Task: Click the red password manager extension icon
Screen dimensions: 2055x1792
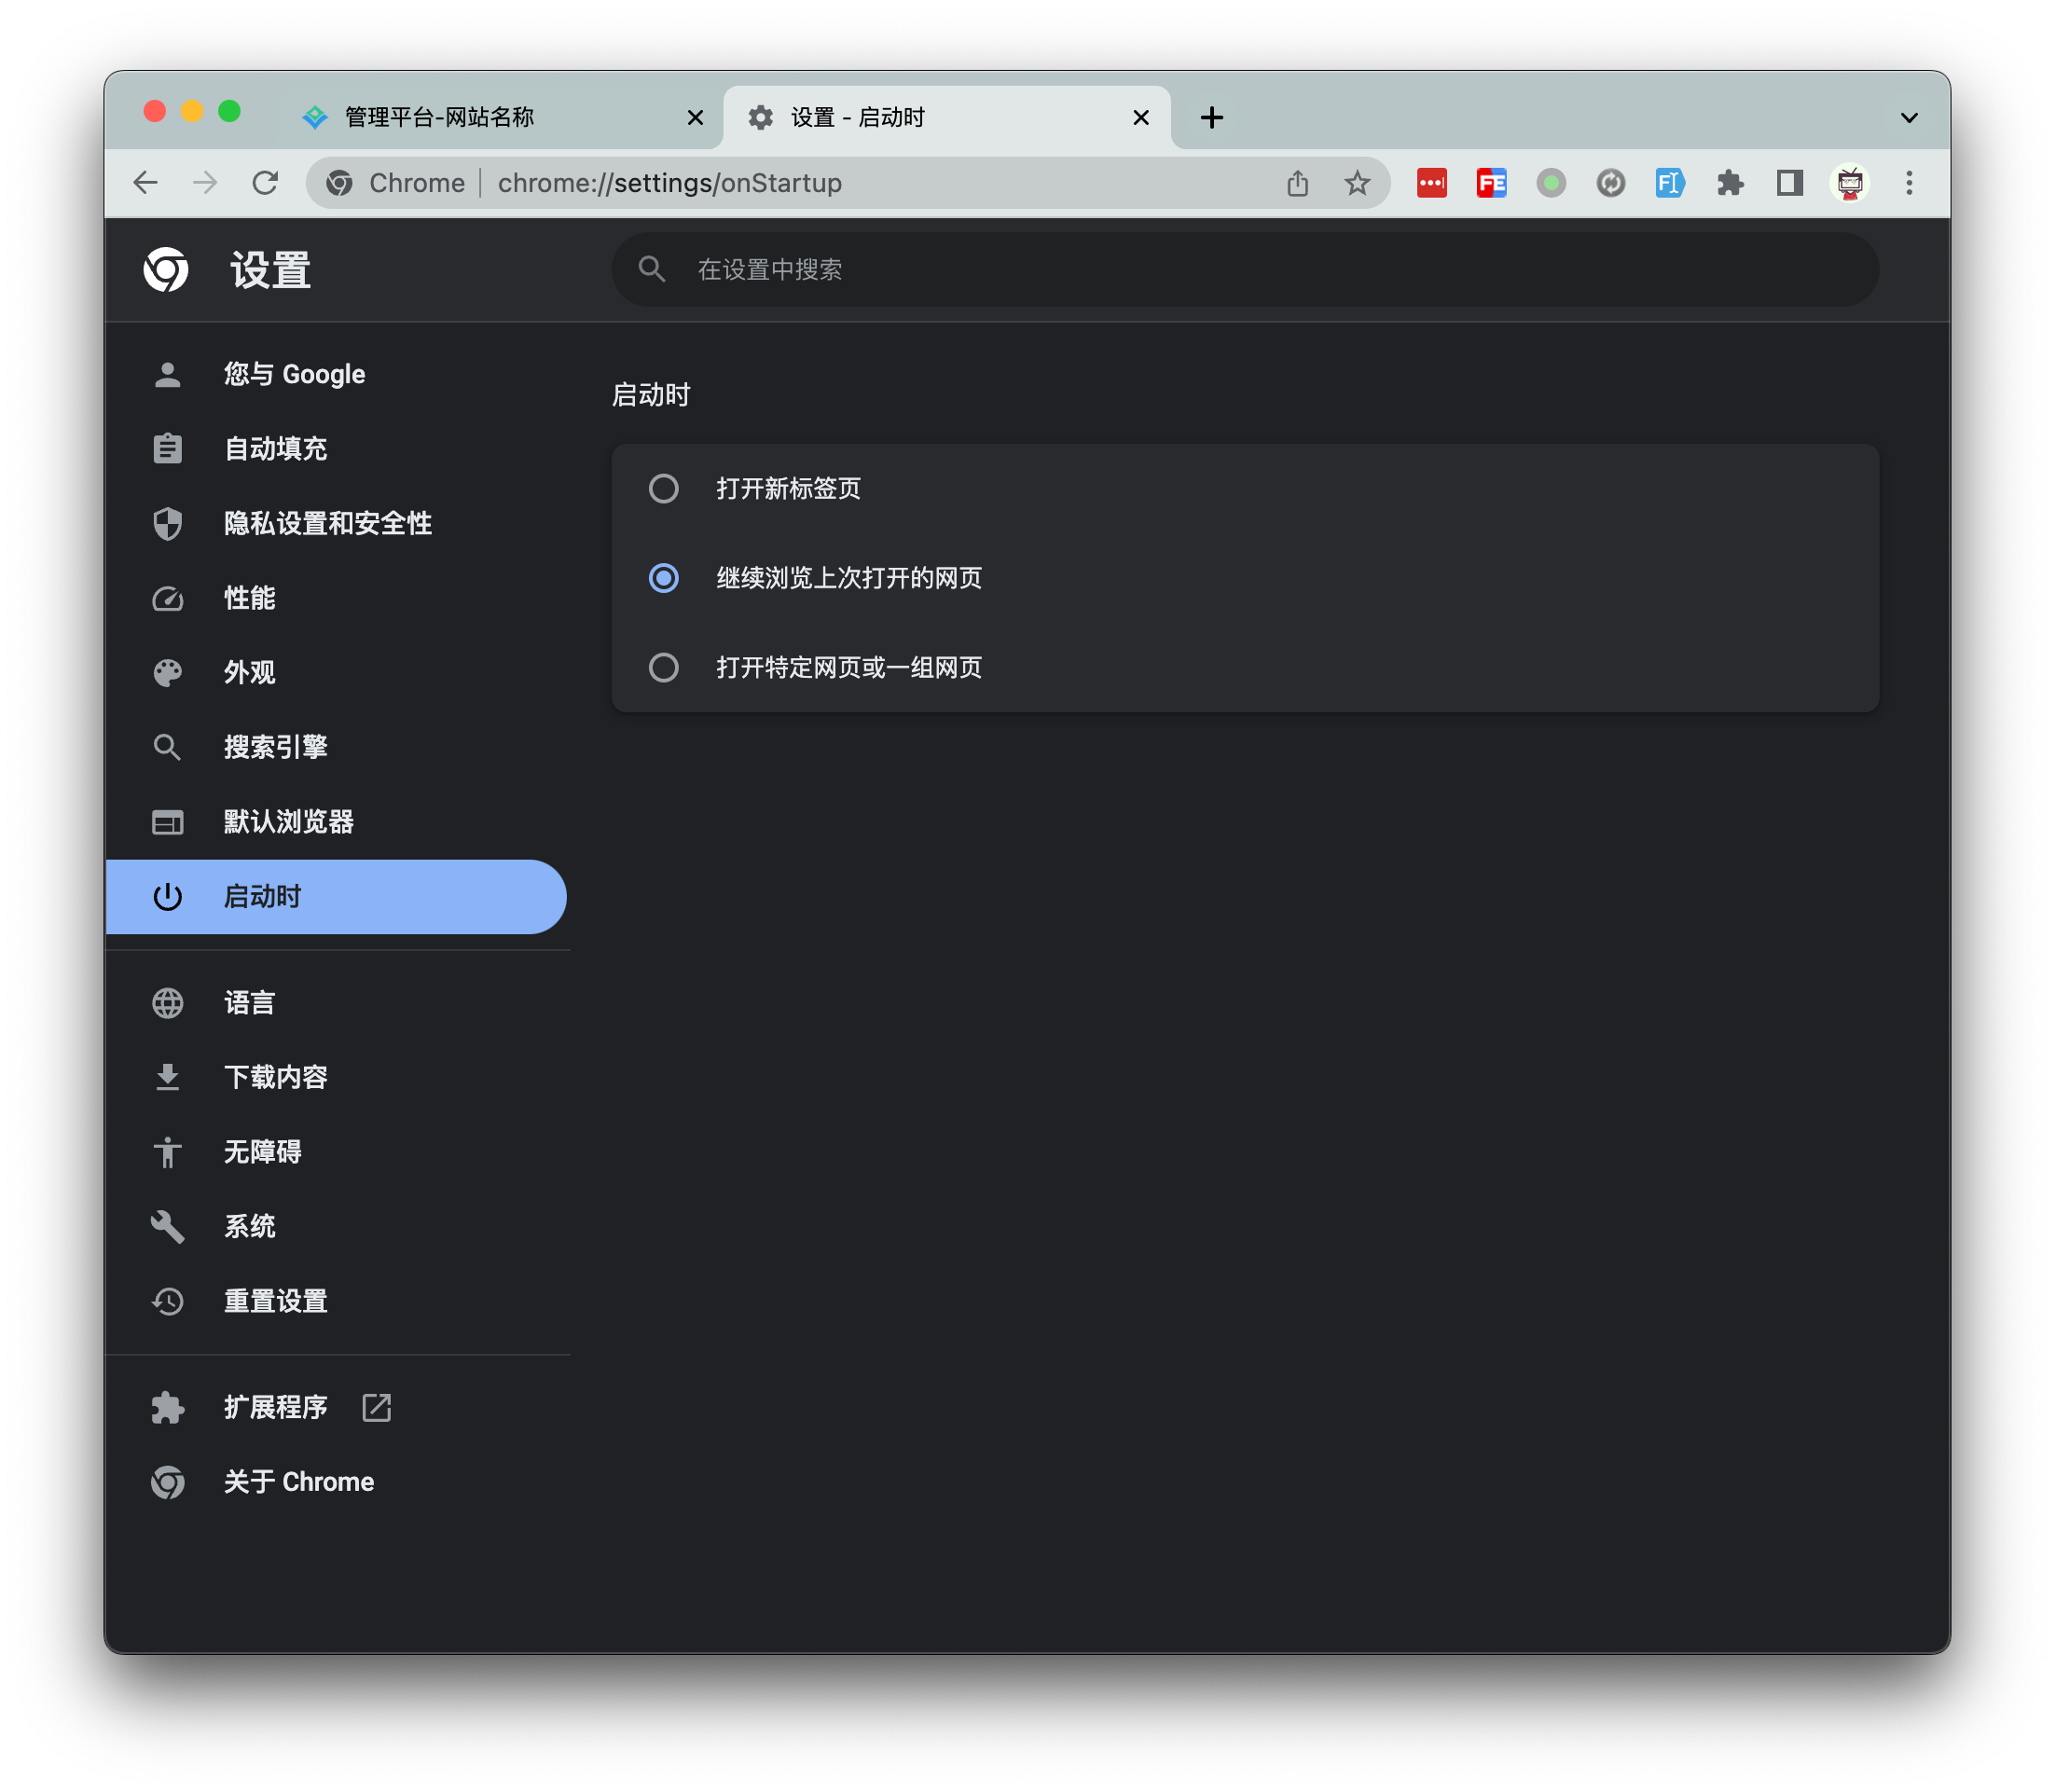Action: (1431, 183)
